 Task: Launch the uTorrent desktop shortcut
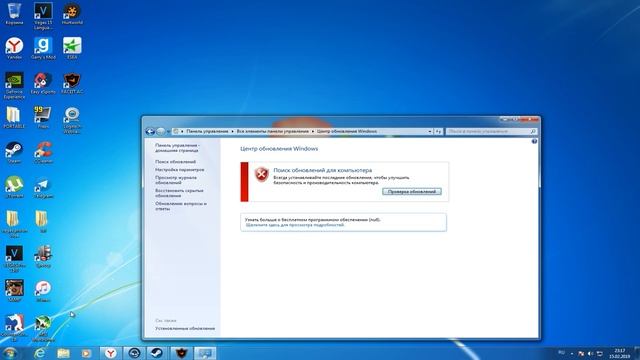[x=14, y=187]
